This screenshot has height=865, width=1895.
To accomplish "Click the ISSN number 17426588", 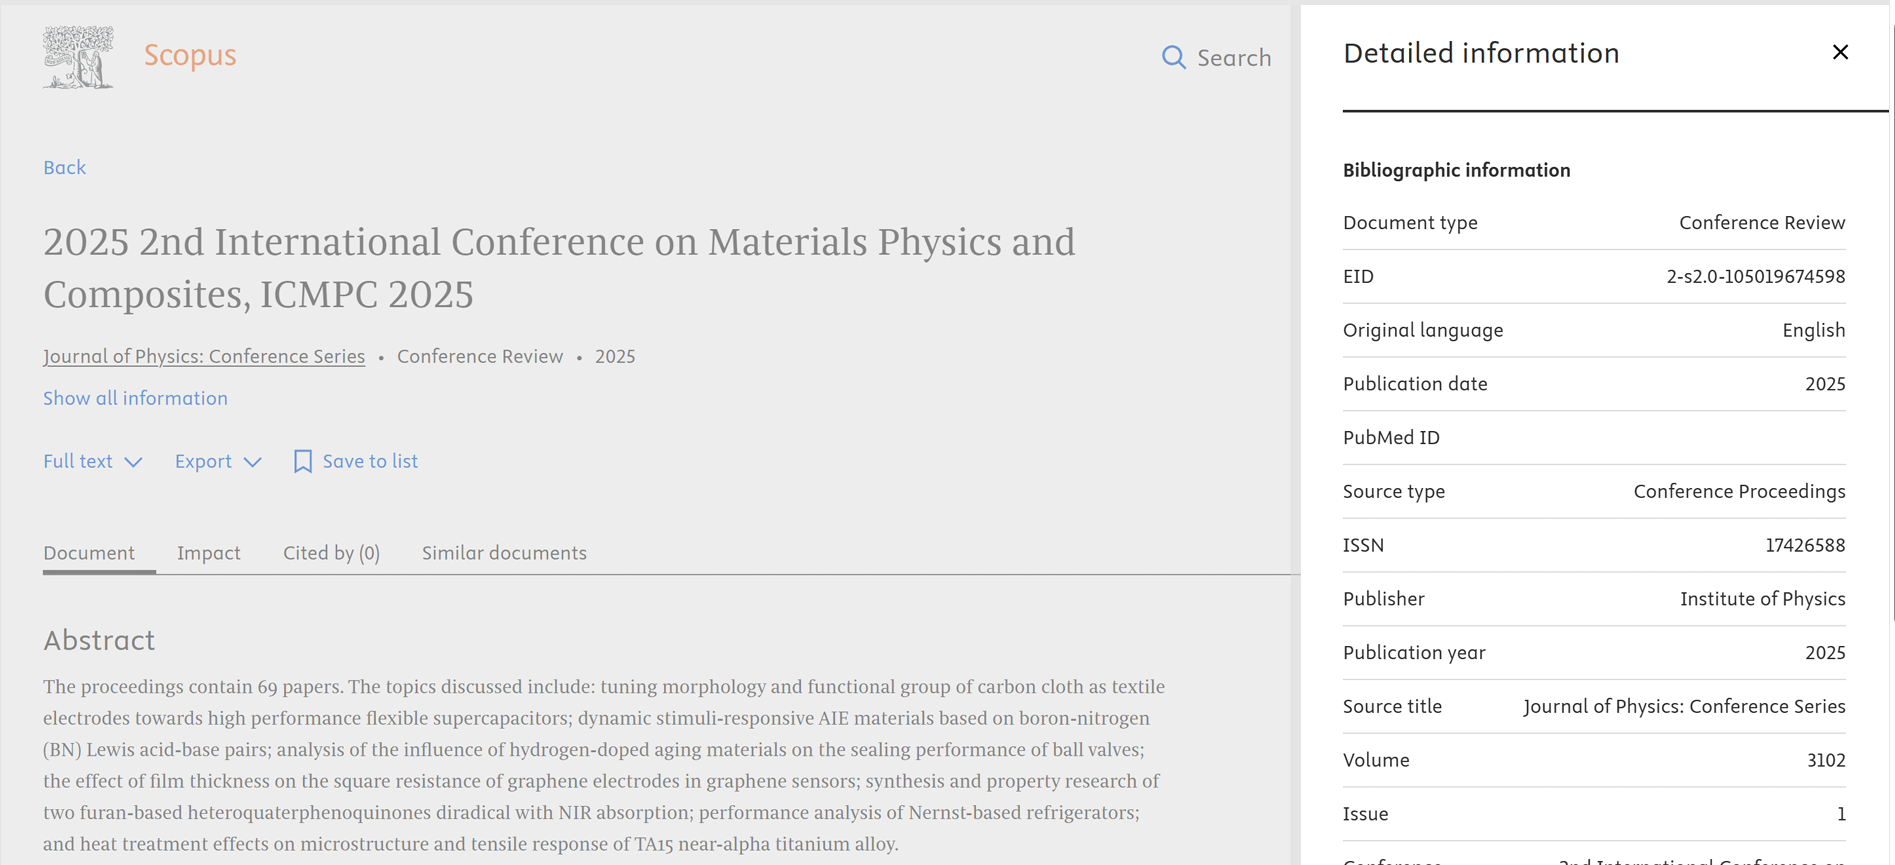I will pos(1804,545).
